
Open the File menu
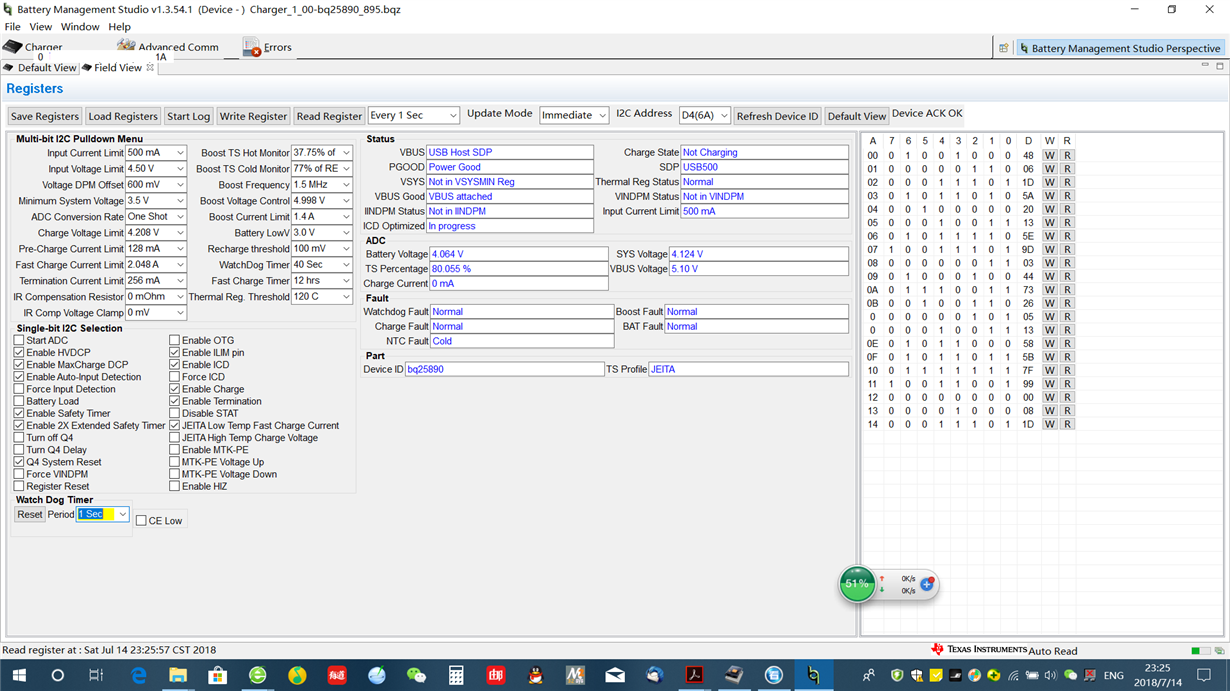click(13, 27)
